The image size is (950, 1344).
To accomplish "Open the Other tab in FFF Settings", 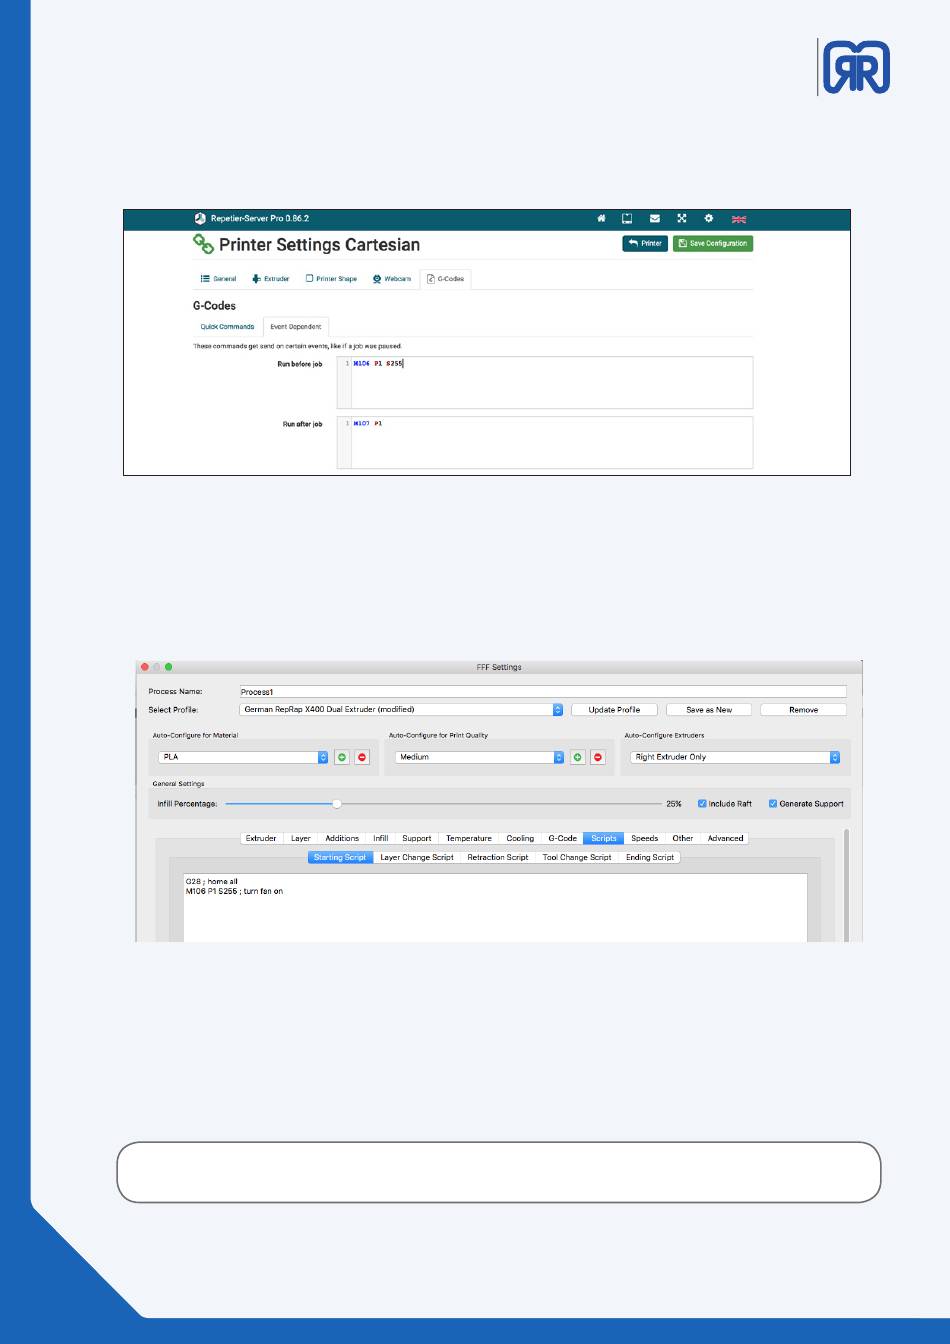I will point(683,838).
